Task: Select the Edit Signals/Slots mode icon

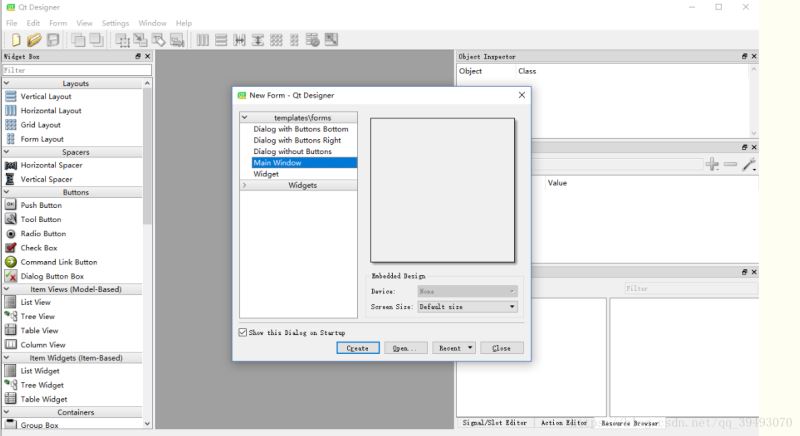Action: tap(140, 40)
